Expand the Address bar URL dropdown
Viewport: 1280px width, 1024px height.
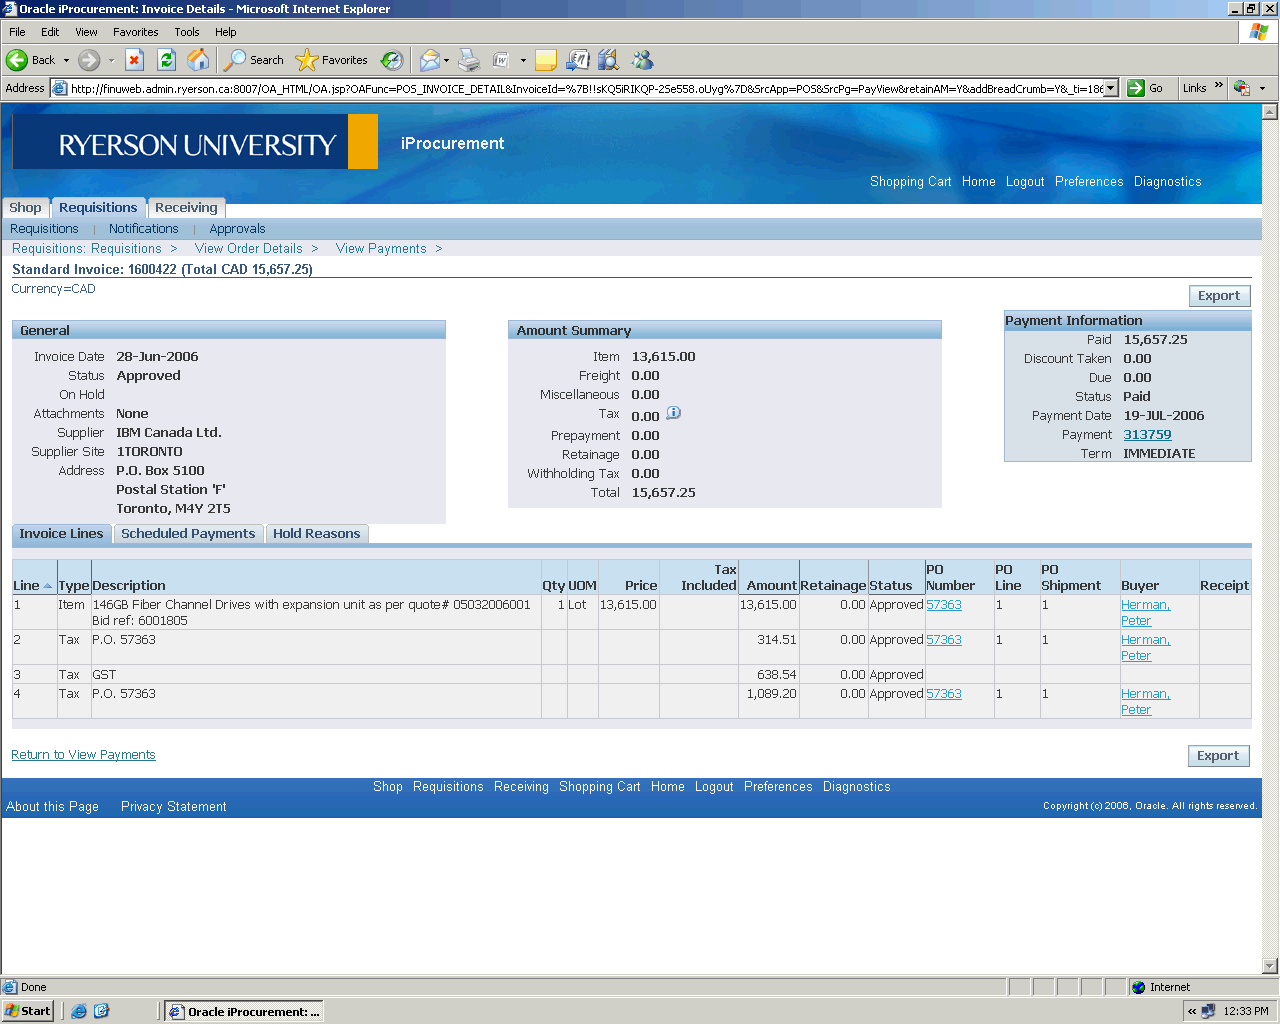pos(1110,88)
